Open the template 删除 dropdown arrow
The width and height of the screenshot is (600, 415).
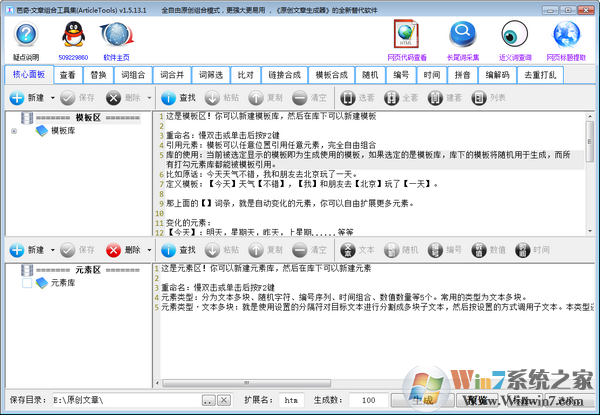[x=149, y=98]
